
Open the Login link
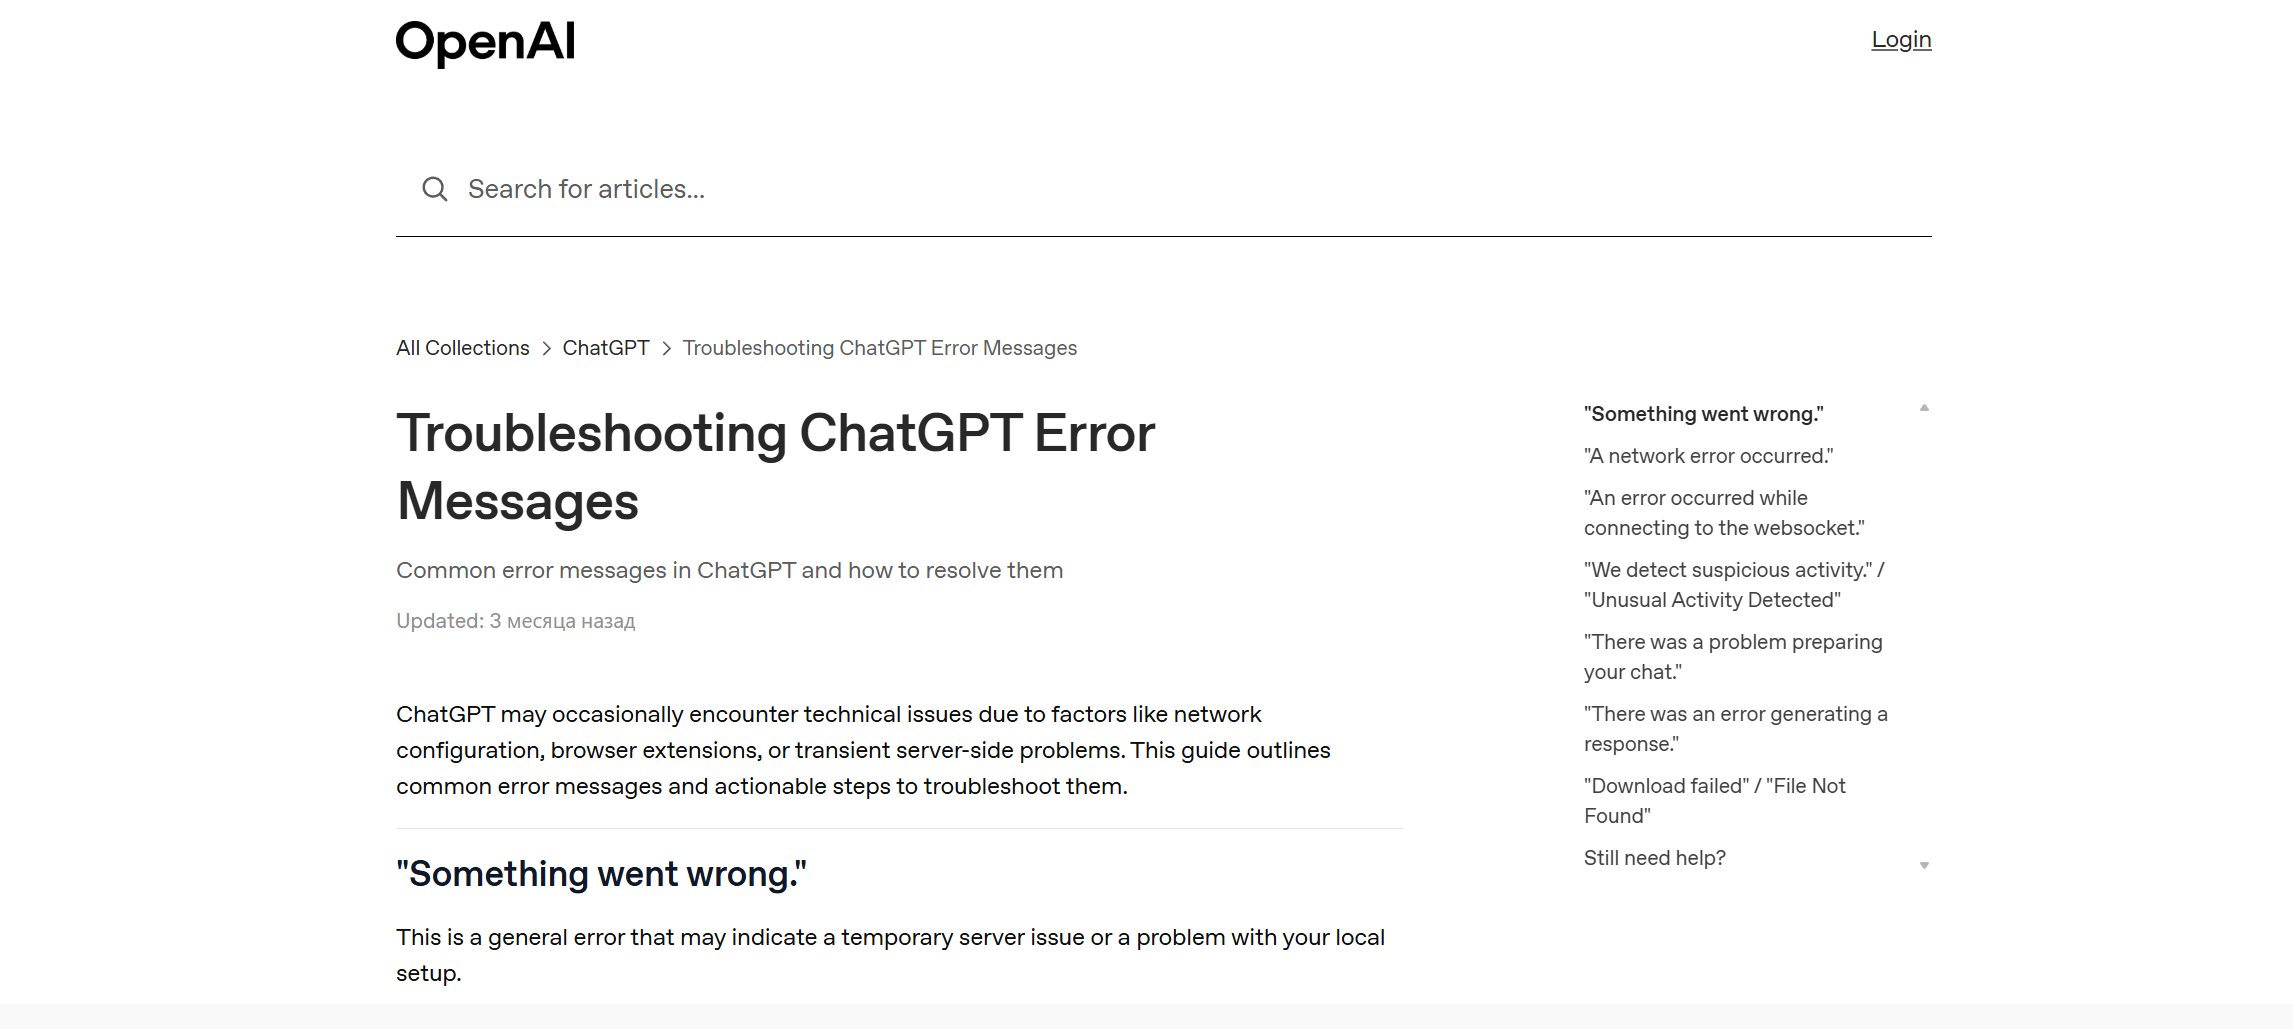pyautogui.click(x=1900, y=40)
